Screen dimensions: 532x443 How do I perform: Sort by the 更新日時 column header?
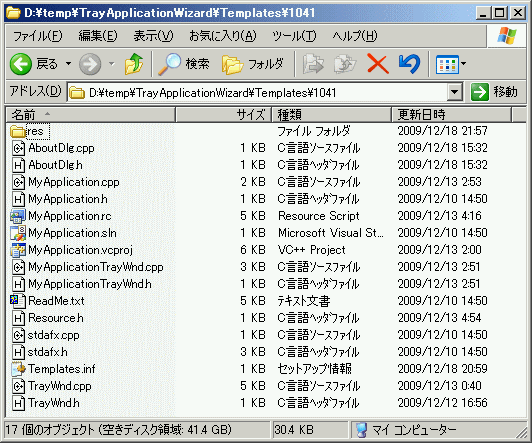(451, 115)
